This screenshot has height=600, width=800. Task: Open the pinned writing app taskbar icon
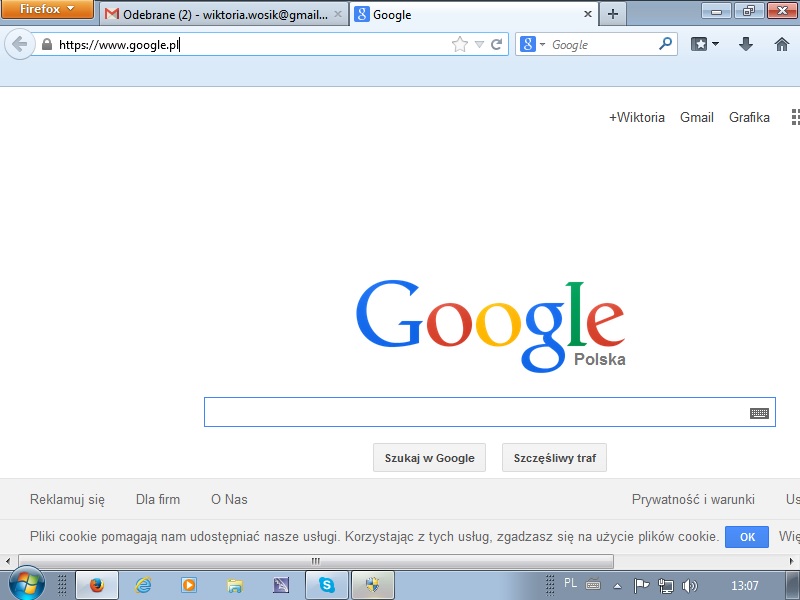pos(281,585)
